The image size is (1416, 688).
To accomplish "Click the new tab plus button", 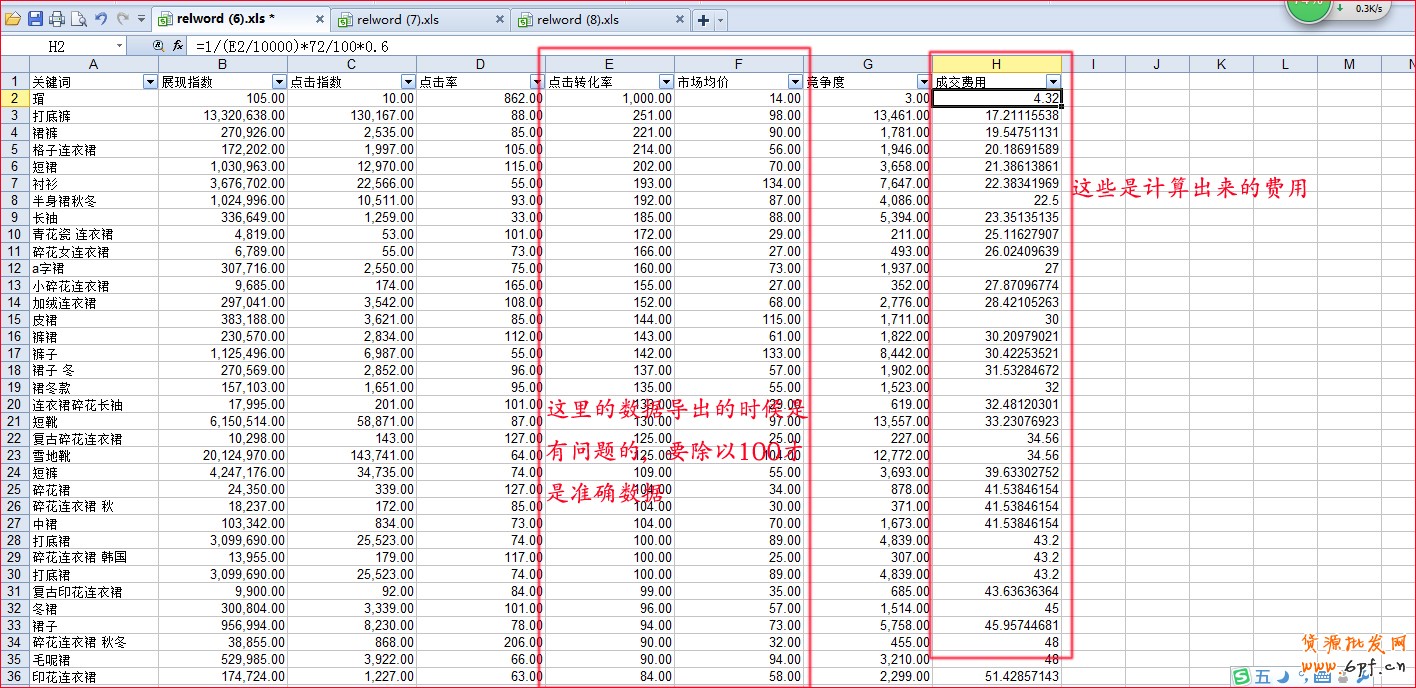I will (x=703, y=20).
